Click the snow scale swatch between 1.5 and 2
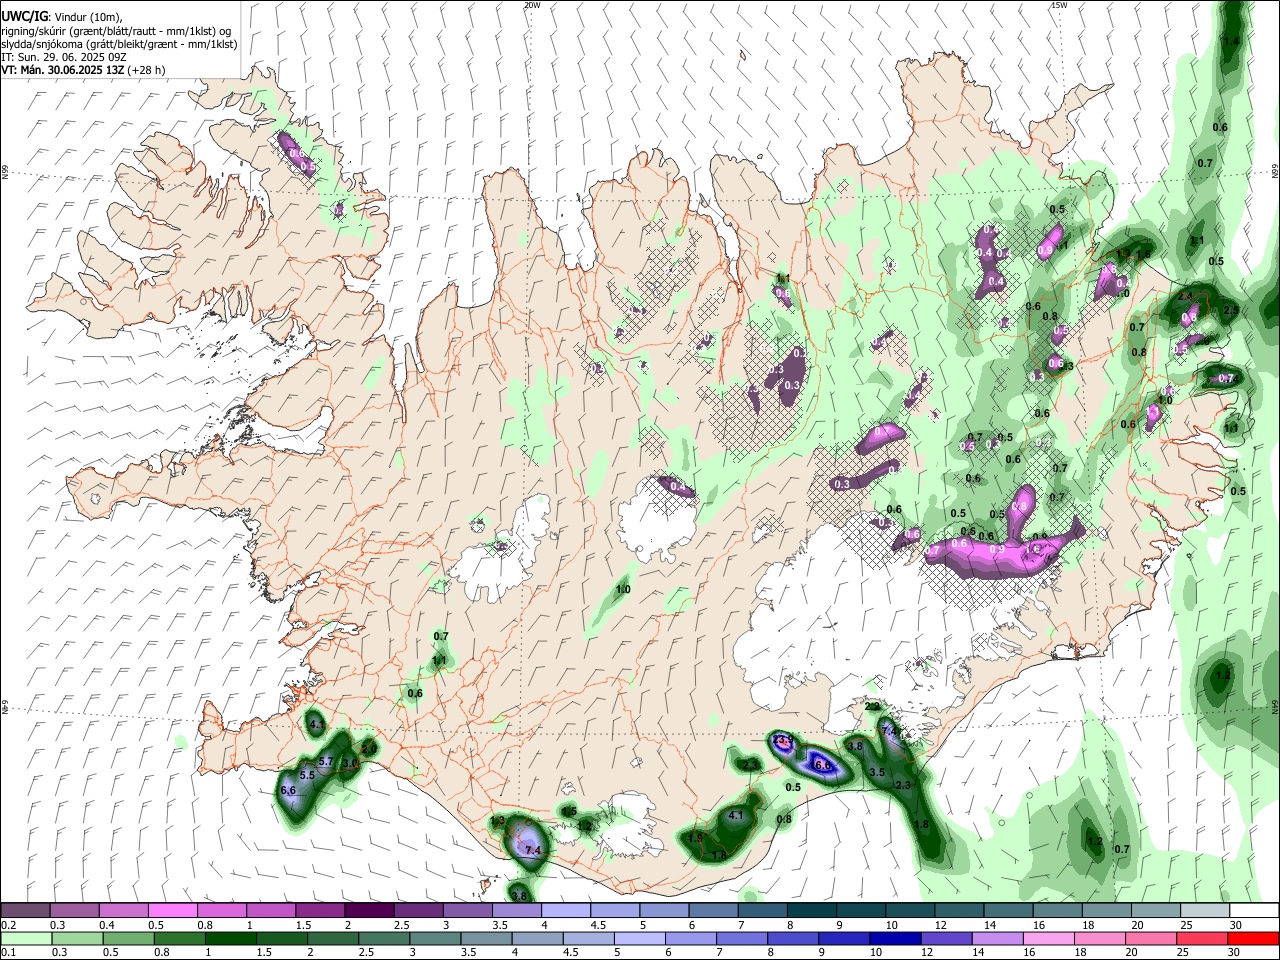 tap(320, 911)
